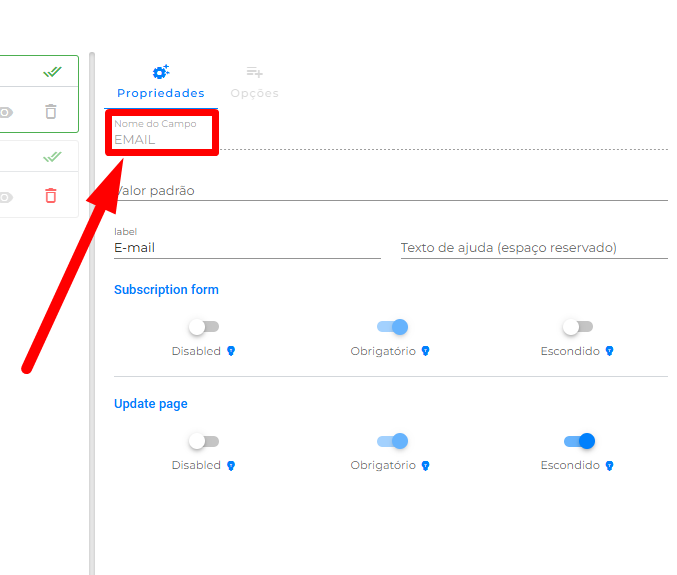Click the Valor padrão input field
The height and width of the screenshot is (575, 677).
390,190
